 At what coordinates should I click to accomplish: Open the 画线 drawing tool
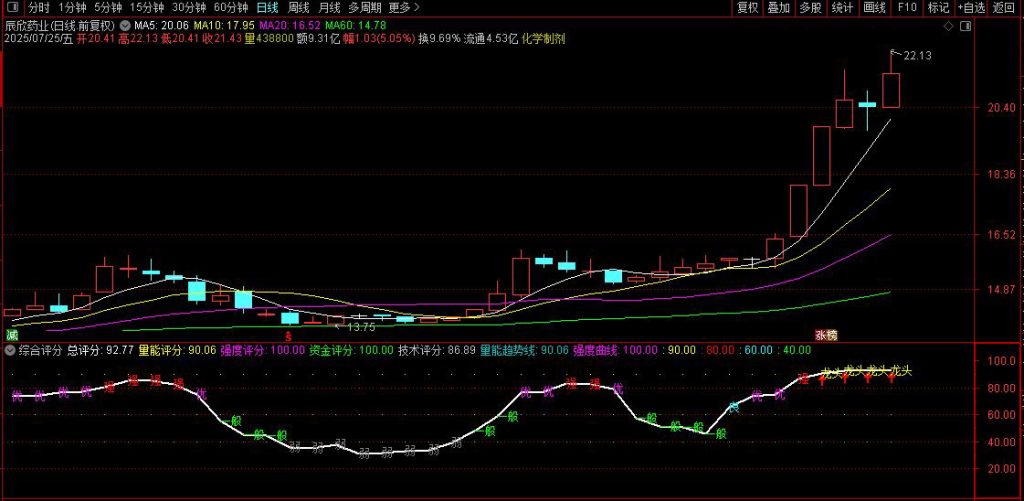(875, 7)
